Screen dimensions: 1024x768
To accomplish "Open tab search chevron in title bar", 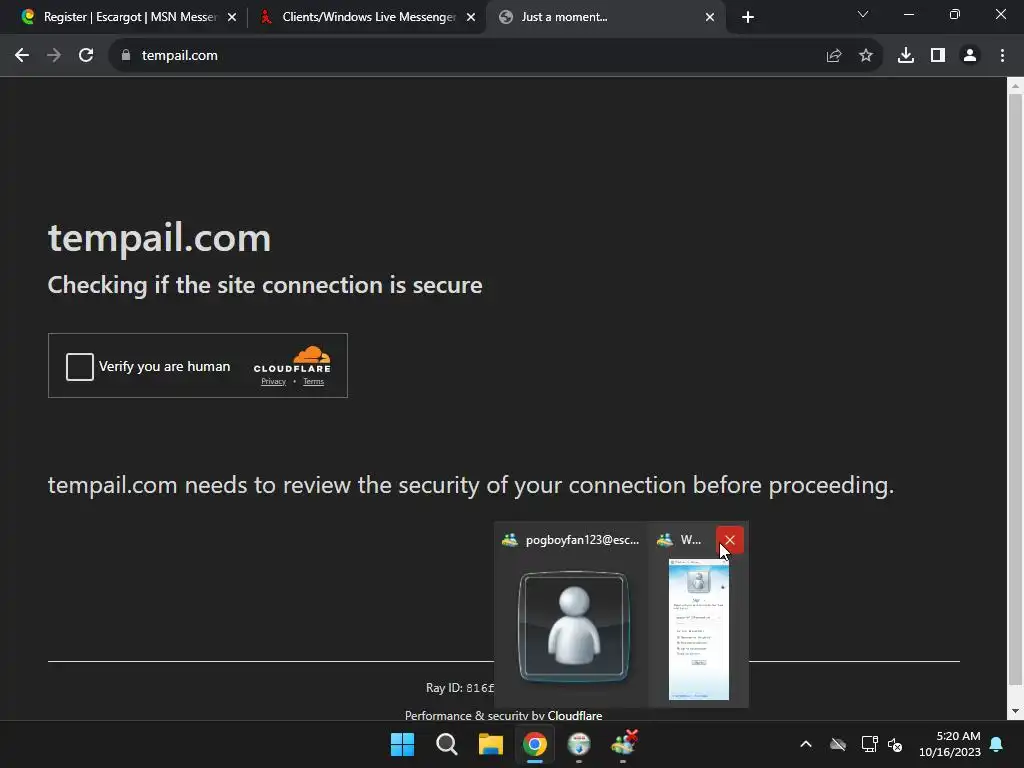I will pyautogui.click(x=863, y=14).
